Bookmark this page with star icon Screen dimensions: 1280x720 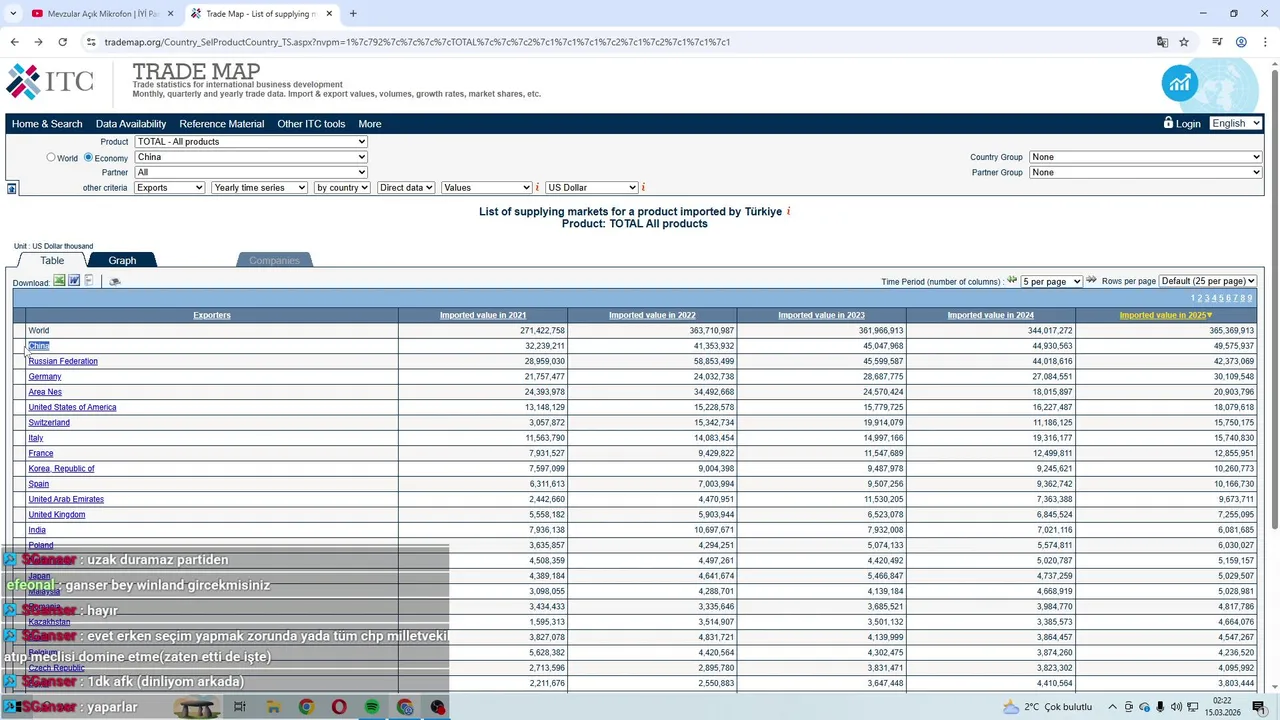(1184, 42)
